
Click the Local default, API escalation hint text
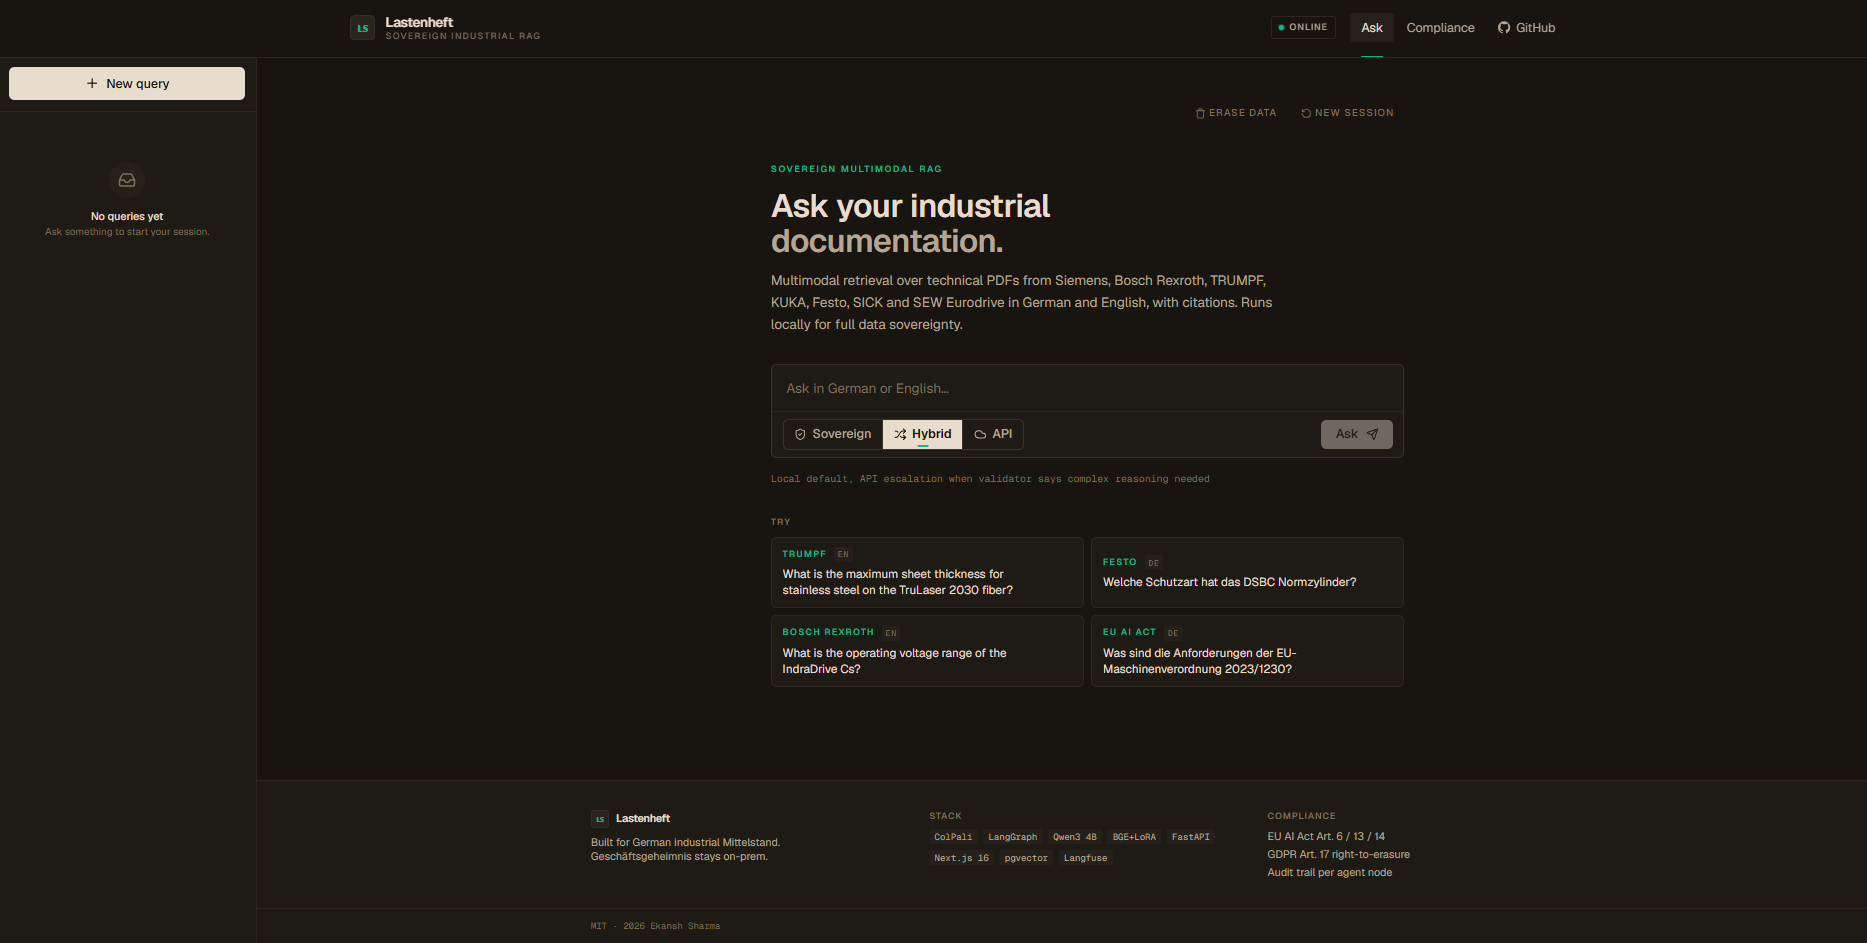point(990,479)
